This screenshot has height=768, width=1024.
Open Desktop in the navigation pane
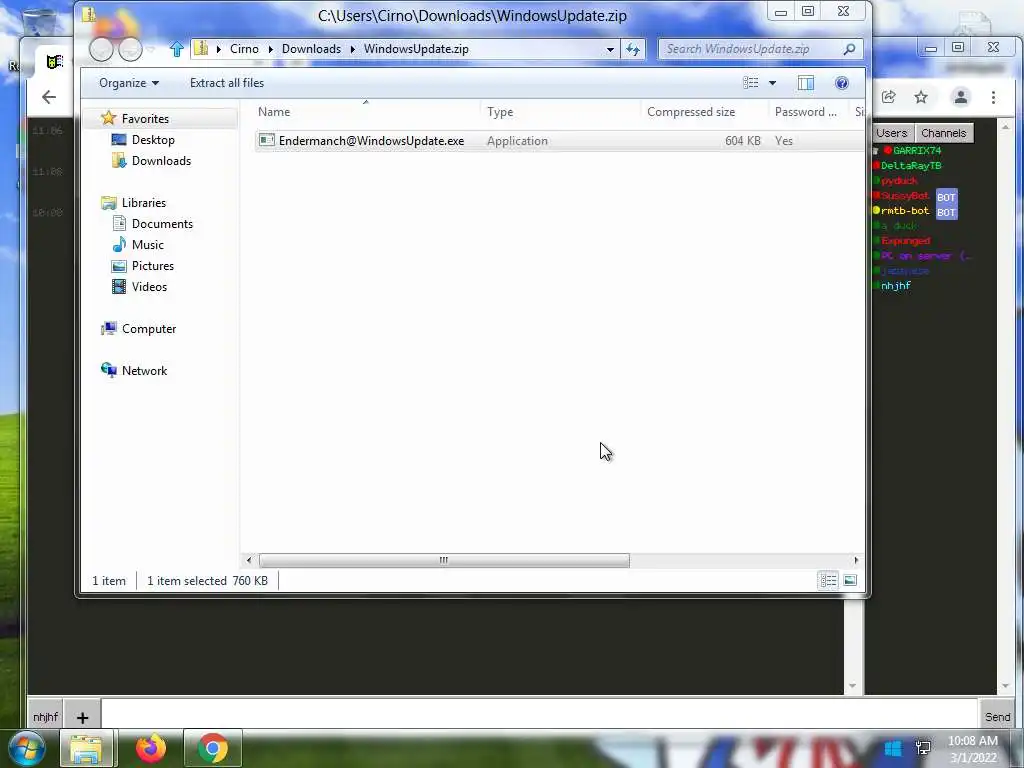tap(153, 140)
